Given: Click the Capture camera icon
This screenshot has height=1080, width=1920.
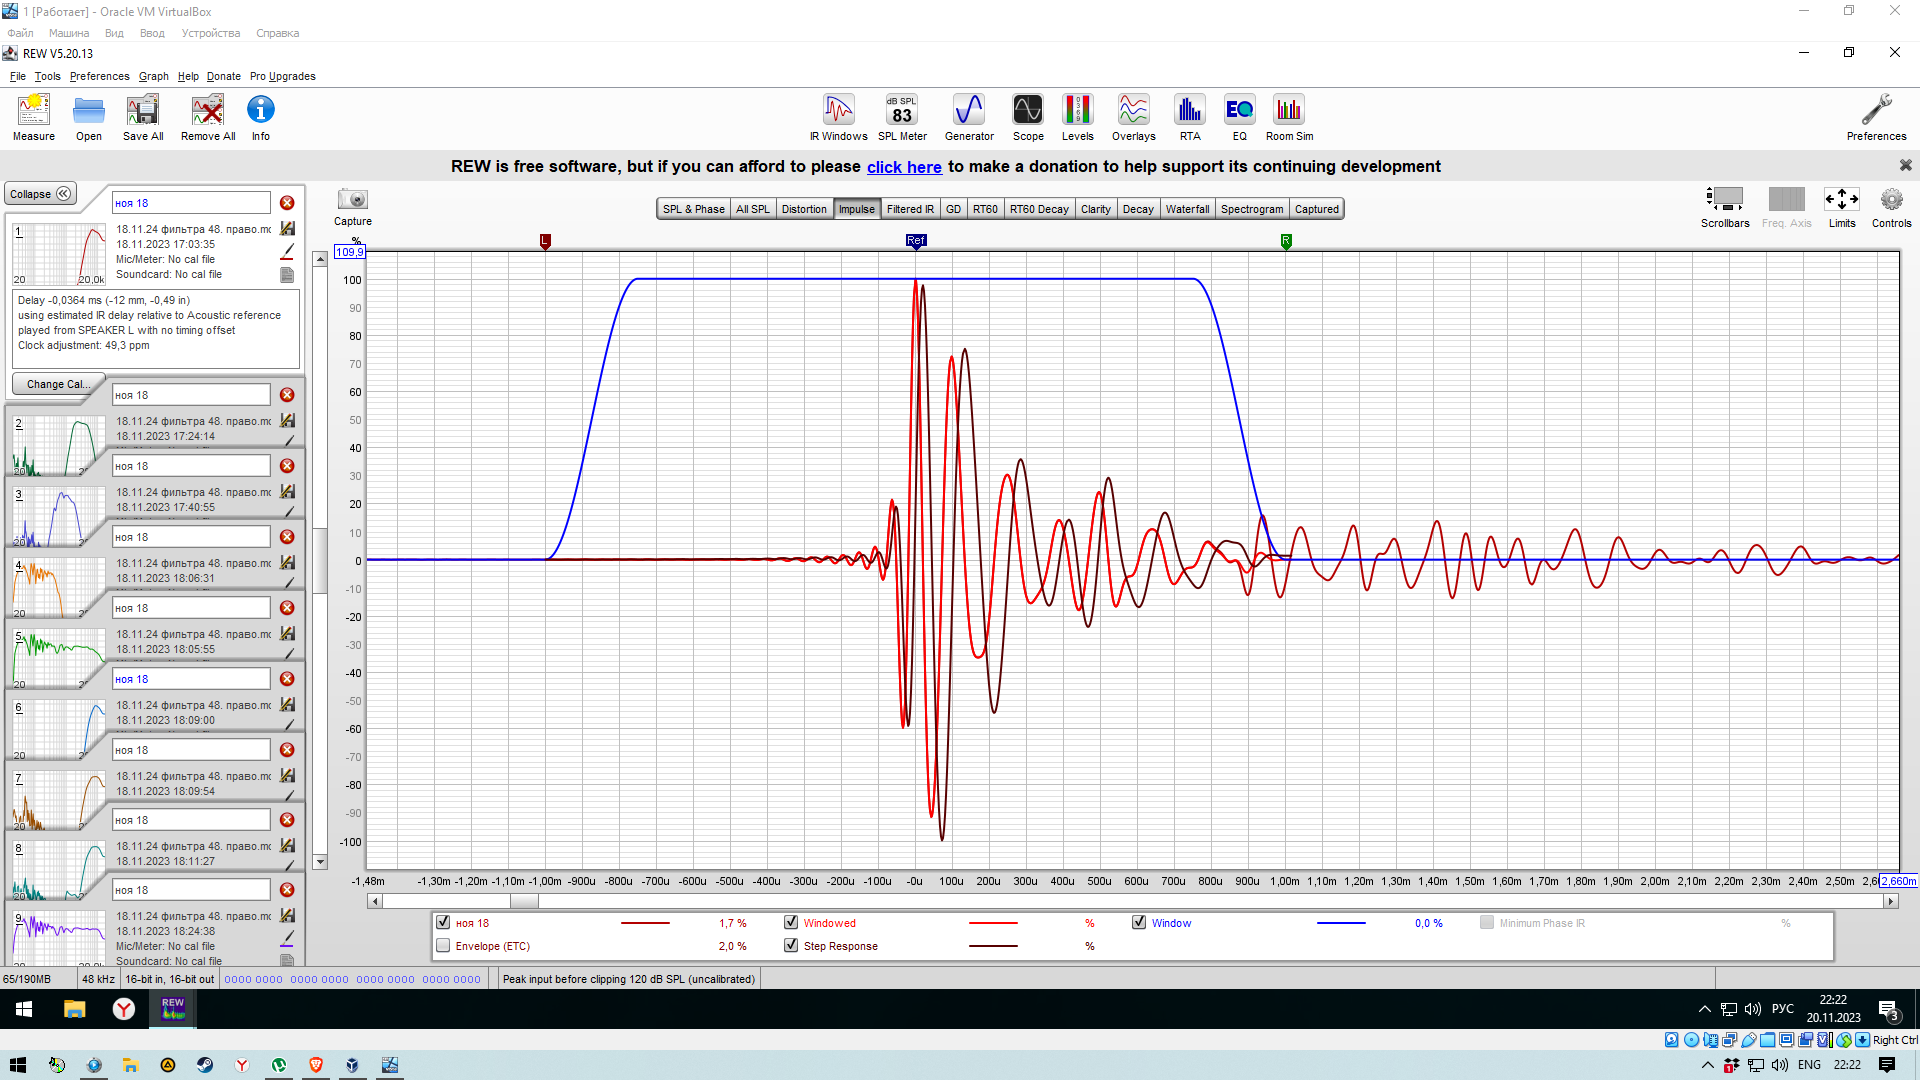Looking at the screenshot, I should coord(352,200).
